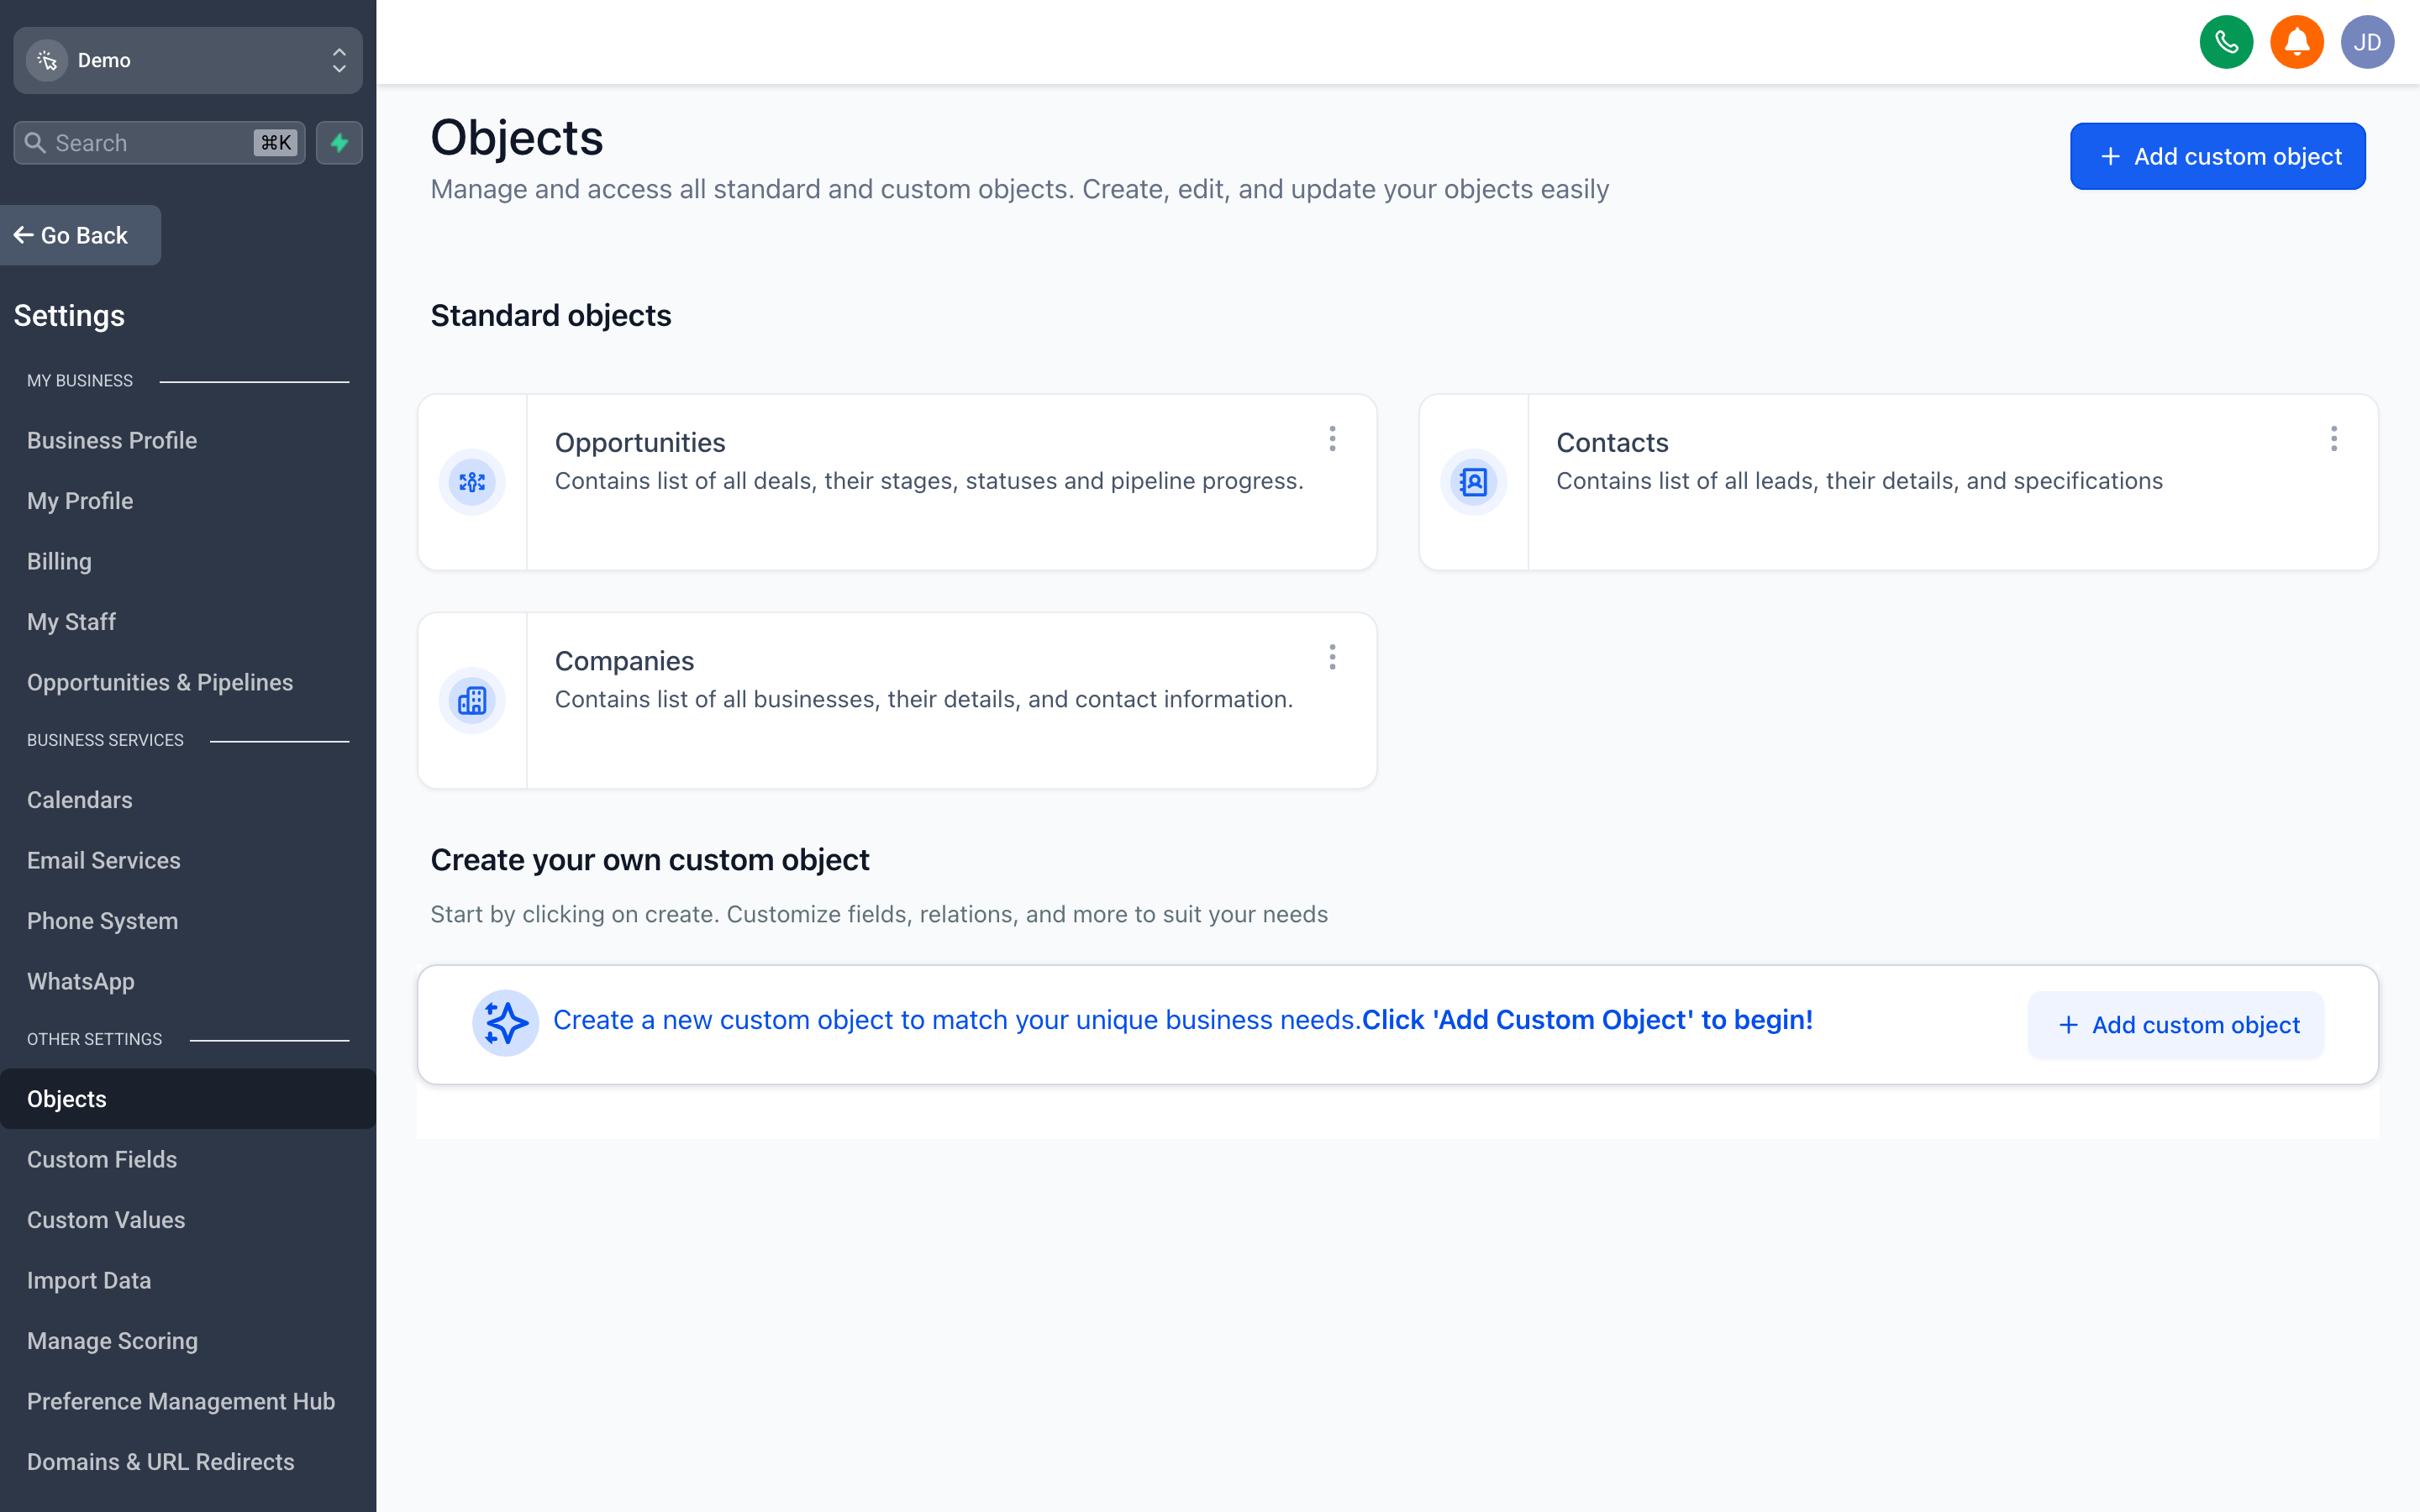Click the green phone dialer icon
Screen dimensions: 2420x1512
[2226, 42]
